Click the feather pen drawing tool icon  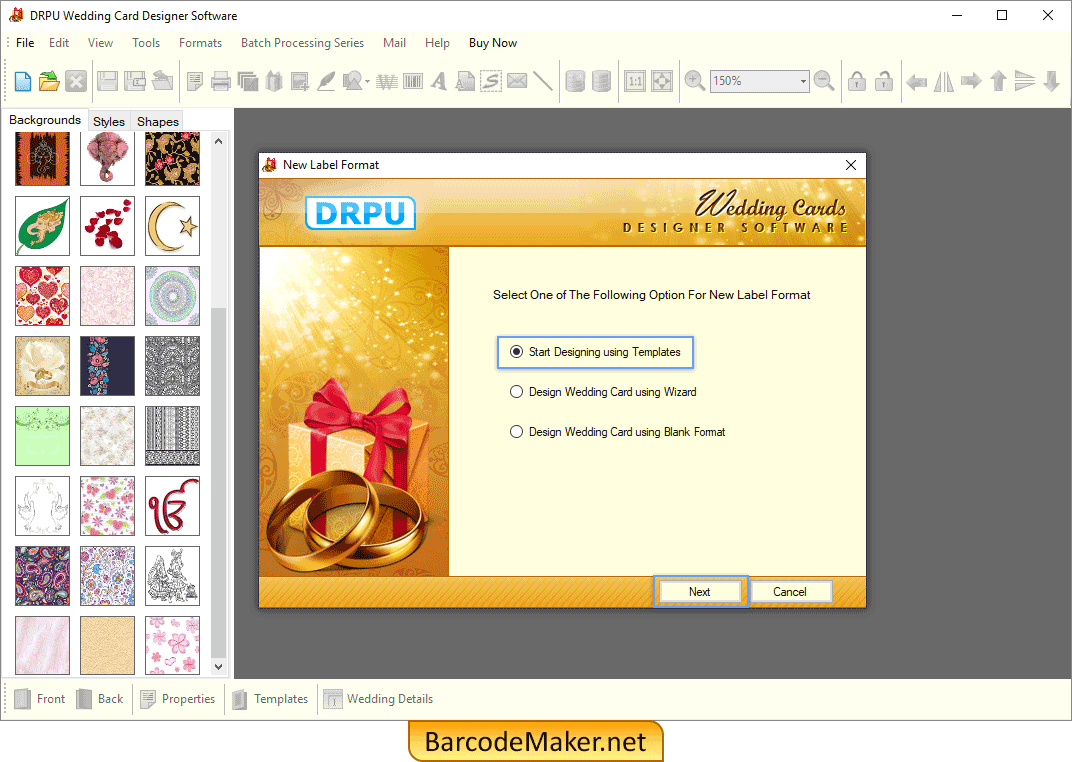click(326, 81)
